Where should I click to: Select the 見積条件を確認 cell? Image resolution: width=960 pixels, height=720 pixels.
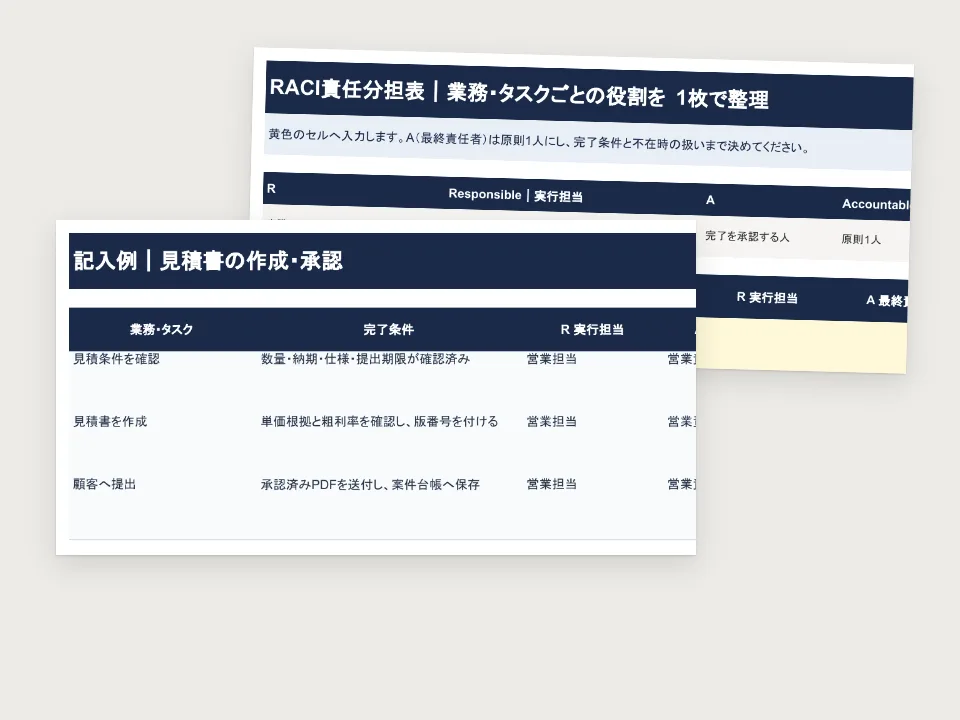pos(116,359)
